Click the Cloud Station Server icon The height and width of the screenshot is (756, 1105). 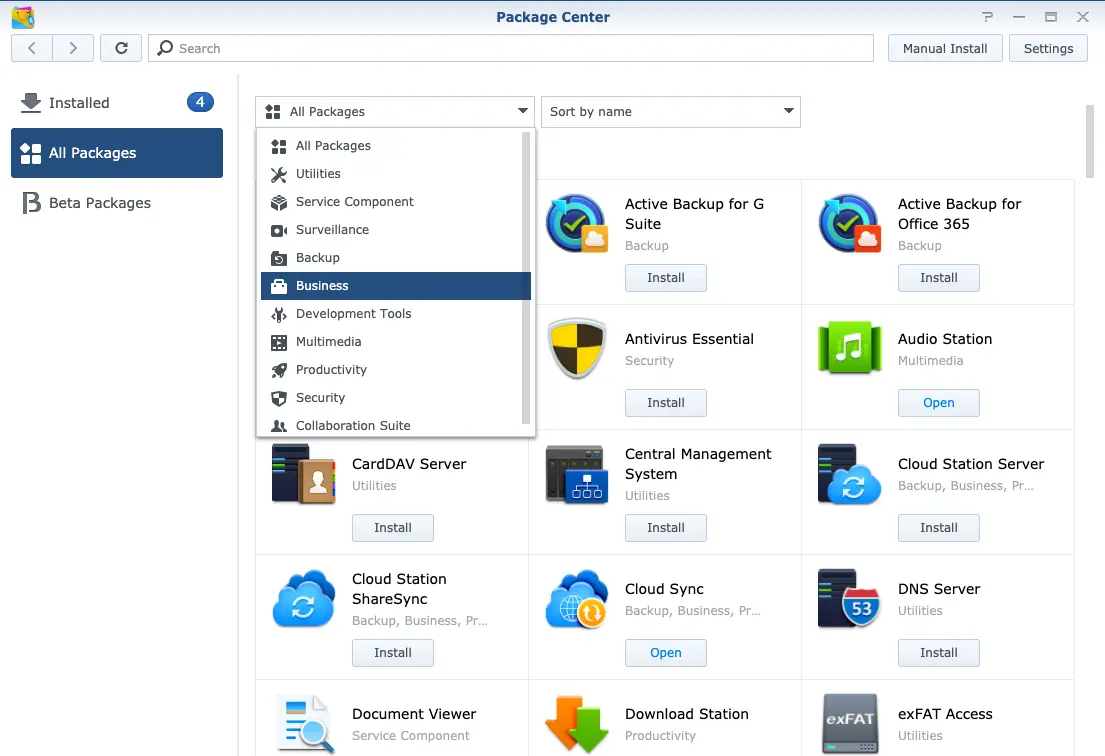(x=850, y=473)
